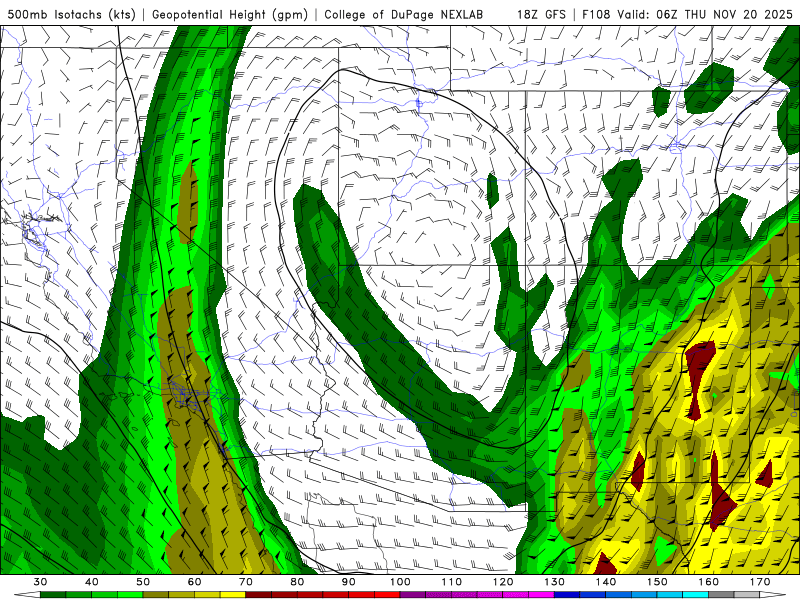Click the '500mb Isotachs (kts)' title text

click(x=71, y=14)
